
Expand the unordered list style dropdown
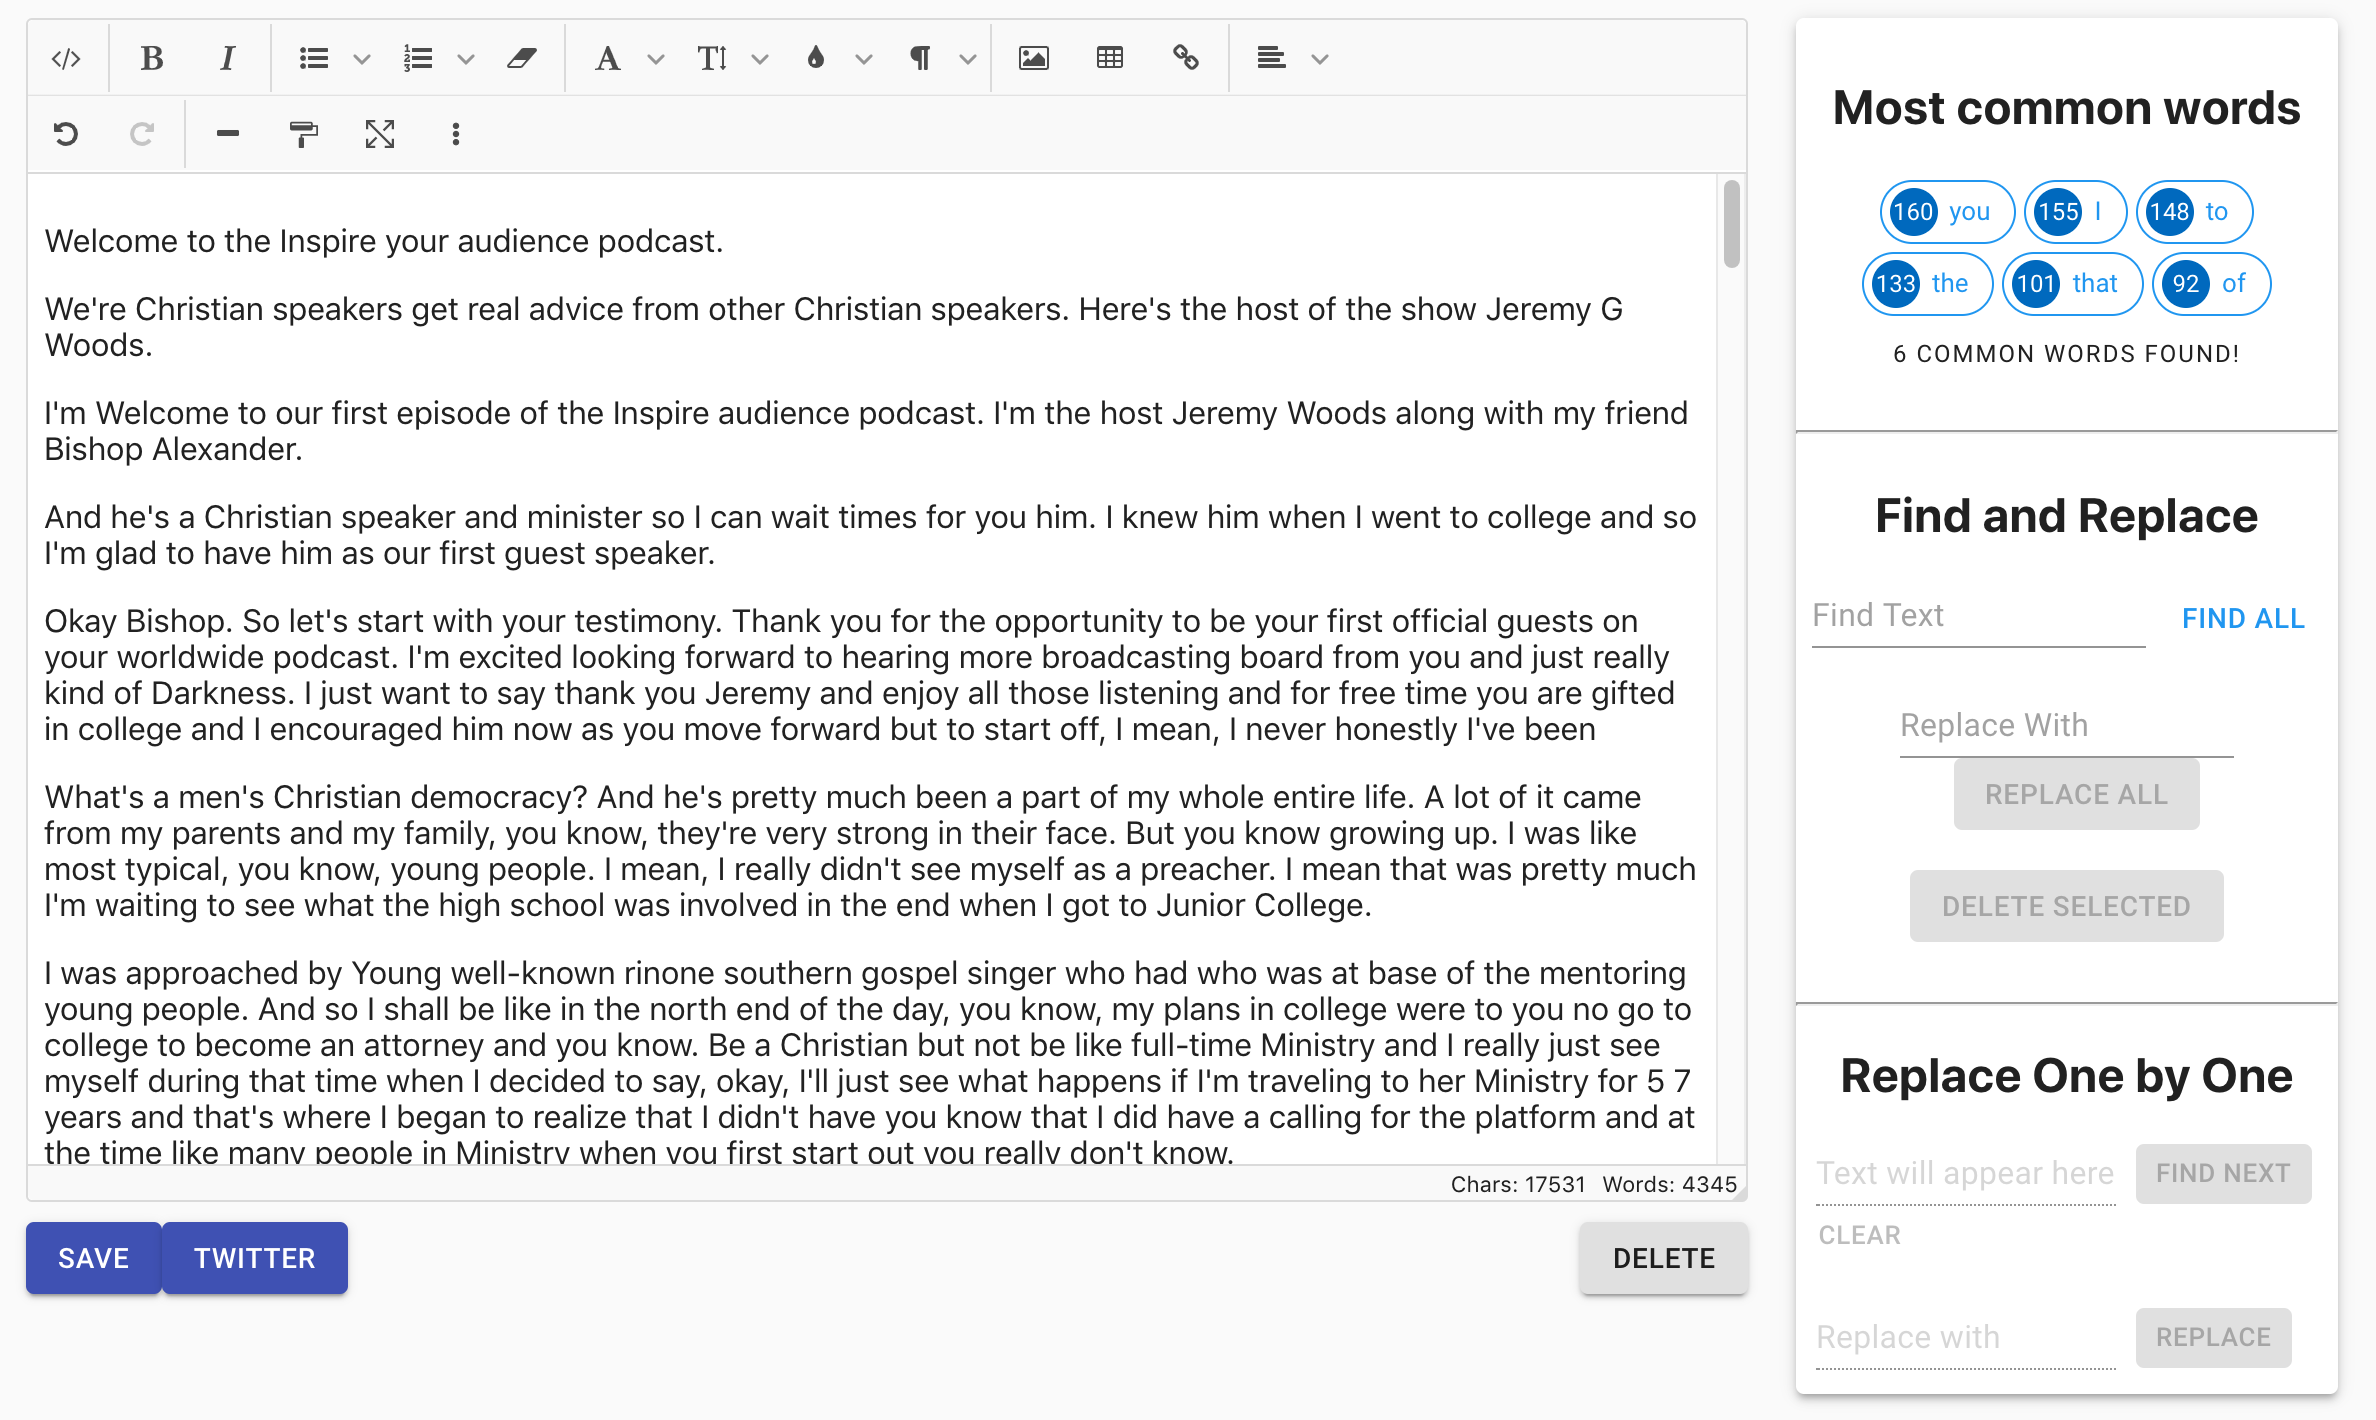coord(362,59)
